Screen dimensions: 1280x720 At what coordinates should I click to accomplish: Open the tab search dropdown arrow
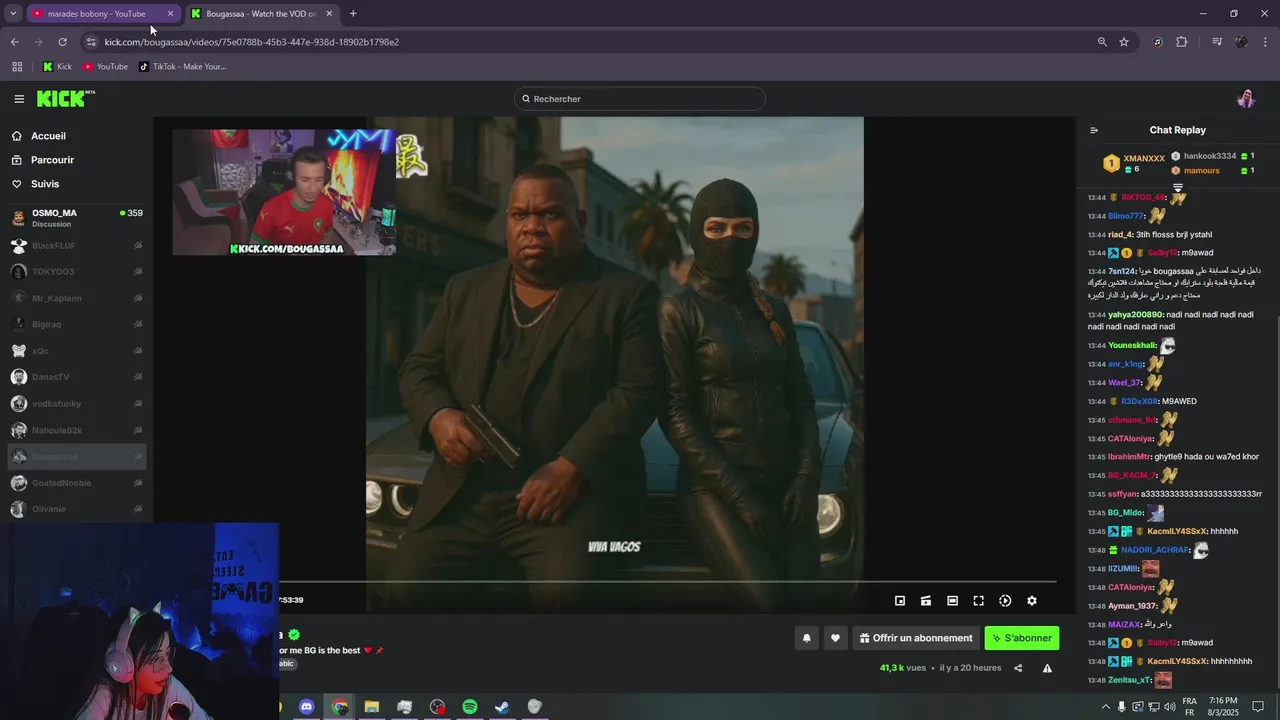click(13, 14)
